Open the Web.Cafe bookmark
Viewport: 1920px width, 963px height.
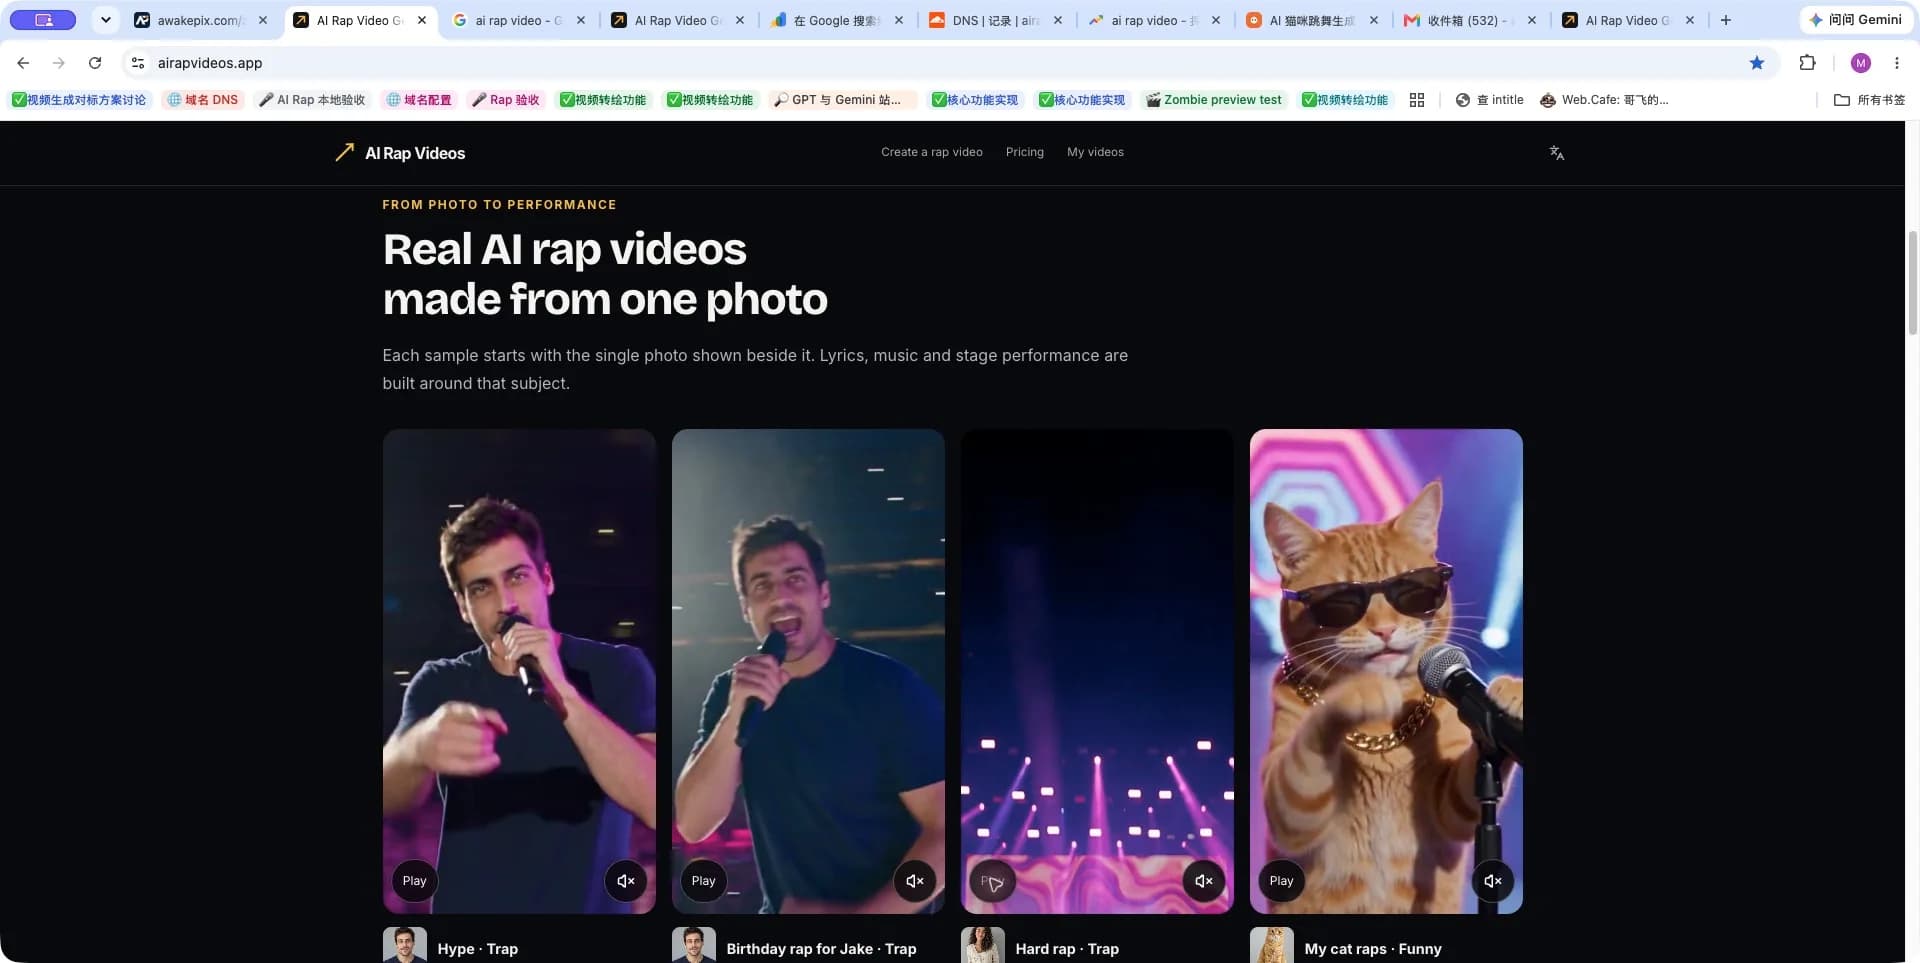point(1604,100)
